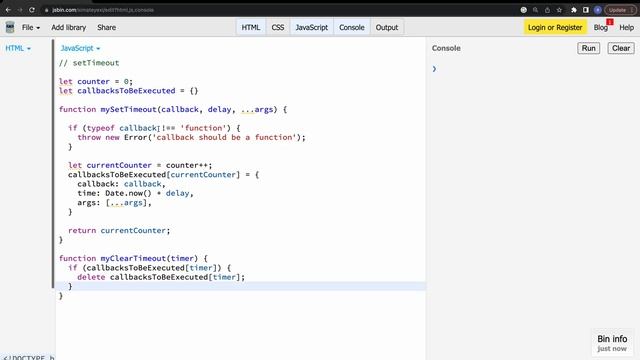Click the 'time: Date.now() + delay,' line
Screen dimensions: 640x360
point(136,193)
